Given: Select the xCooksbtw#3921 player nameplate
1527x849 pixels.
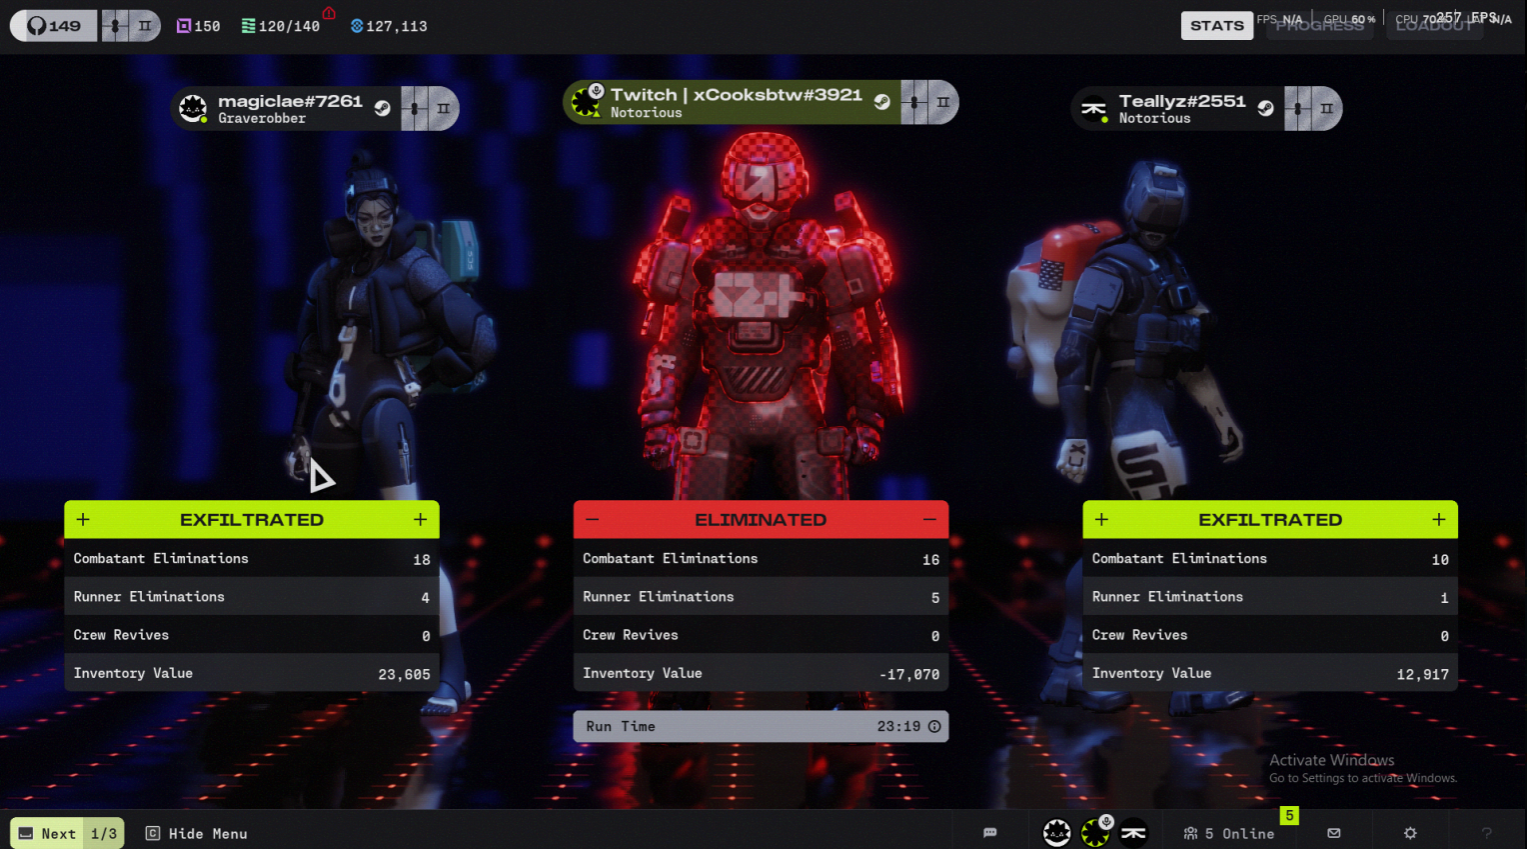Looking at the screenshot, I should [735, 103].
